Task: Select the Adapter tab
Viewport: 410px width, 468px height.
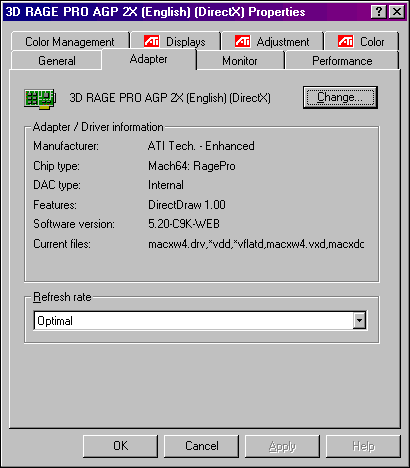Action: (149, 59)
